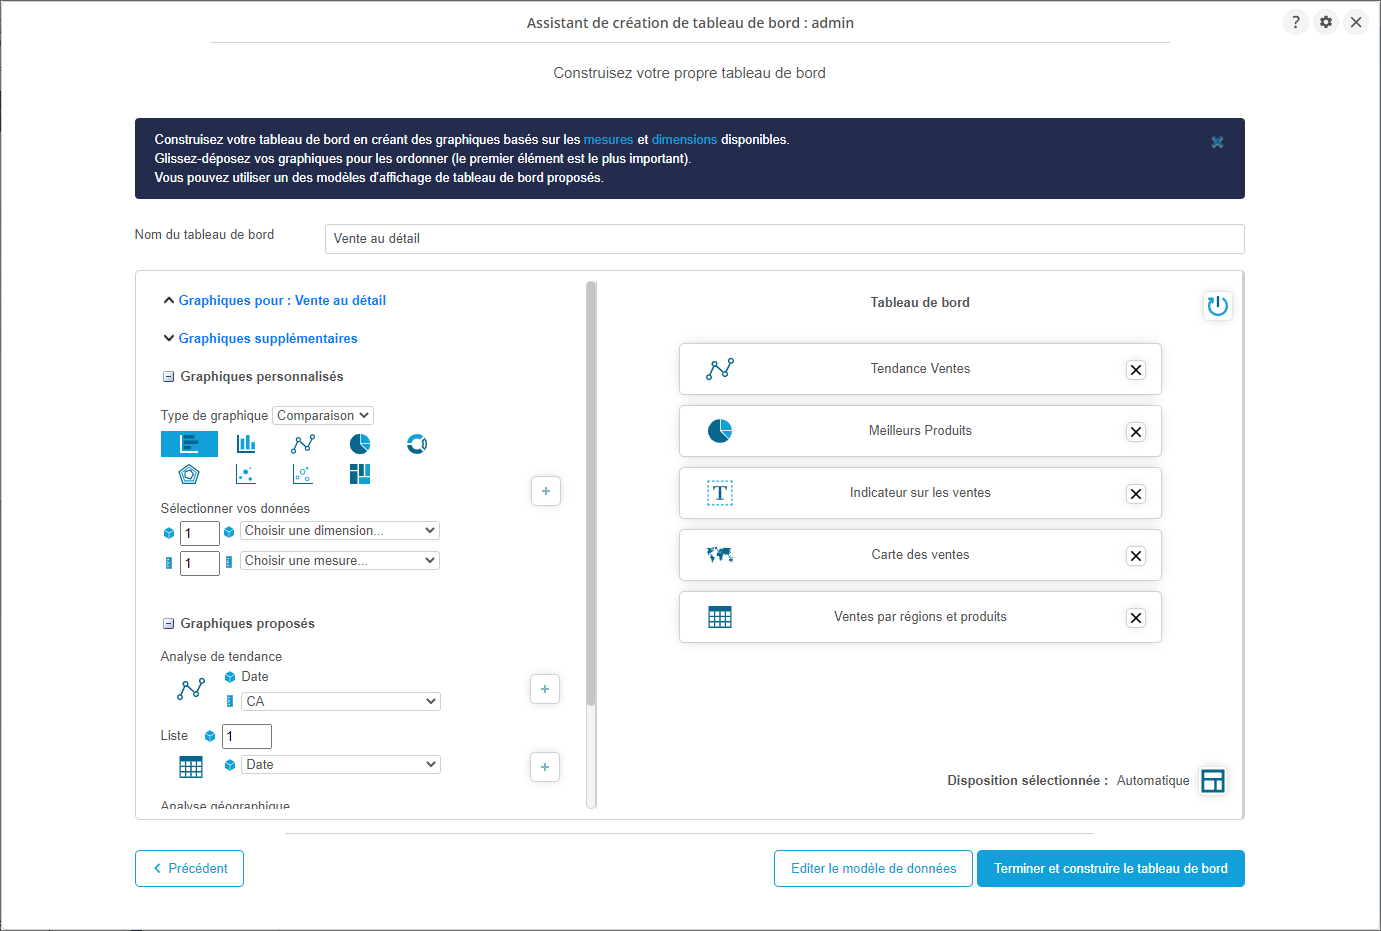Screen dimensions: 1381x931
Task: Click the Liste dimension count field
Action: [x=247, y=736]
